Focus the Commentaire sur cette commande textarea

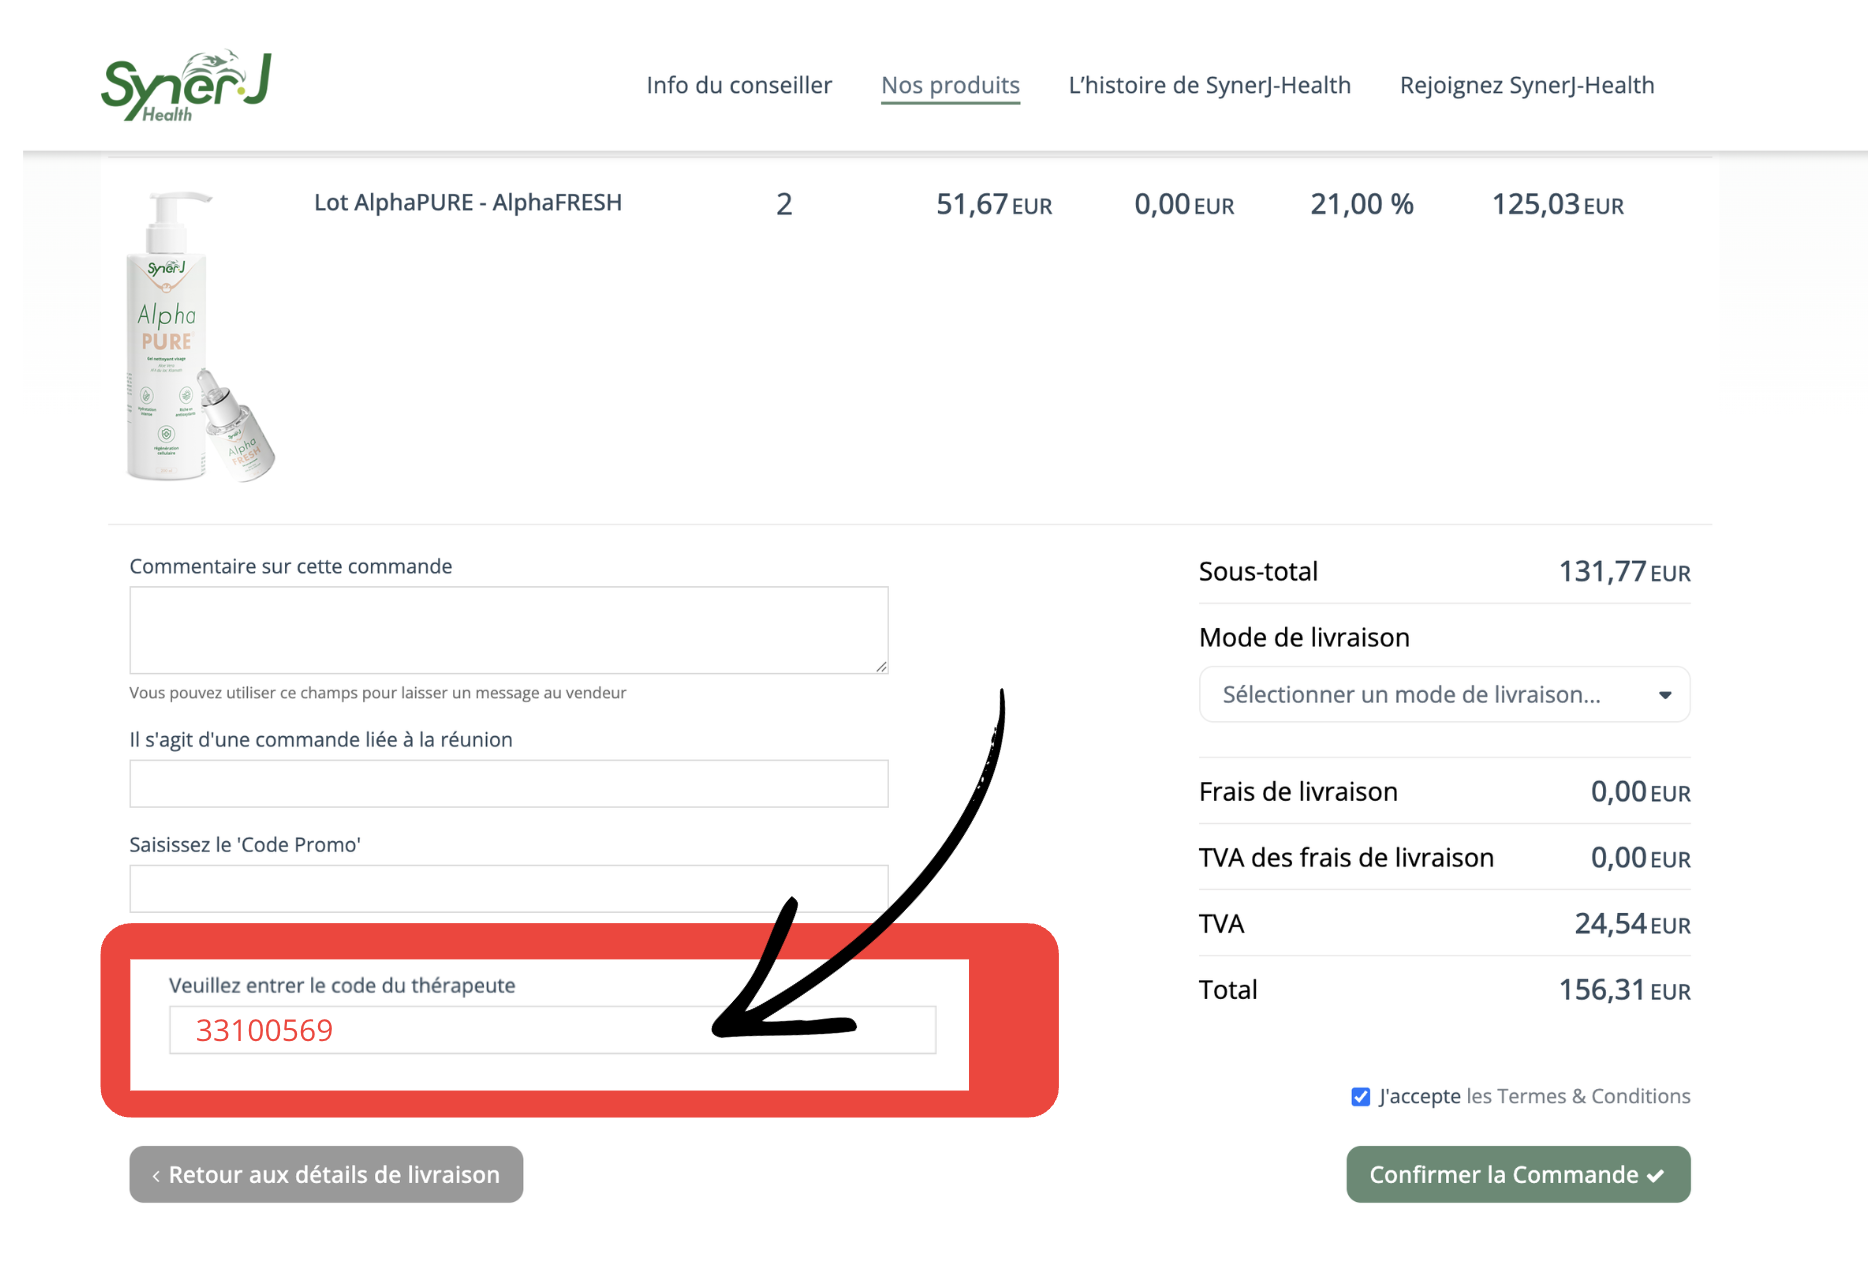(x=509, y=630)
